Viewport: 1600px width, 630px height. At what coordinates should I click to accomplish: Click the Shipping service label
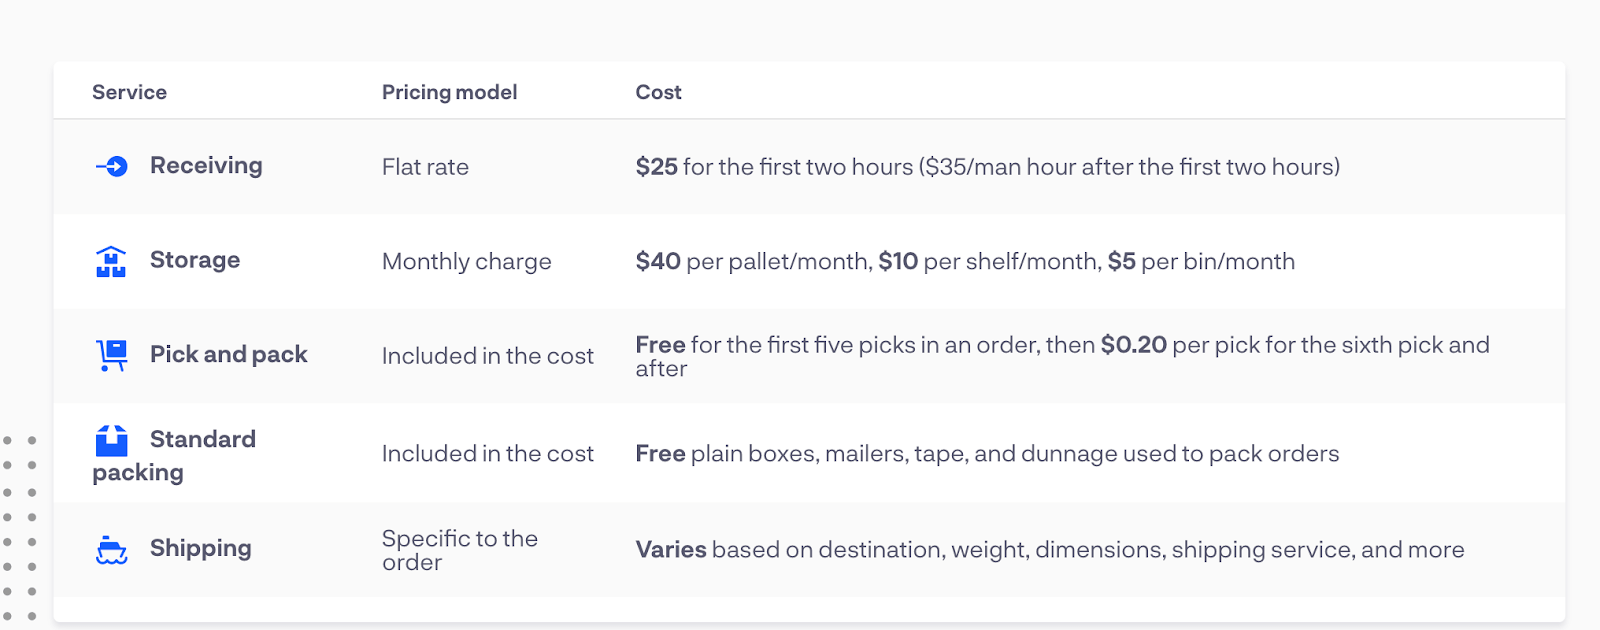tap(201, 549)
